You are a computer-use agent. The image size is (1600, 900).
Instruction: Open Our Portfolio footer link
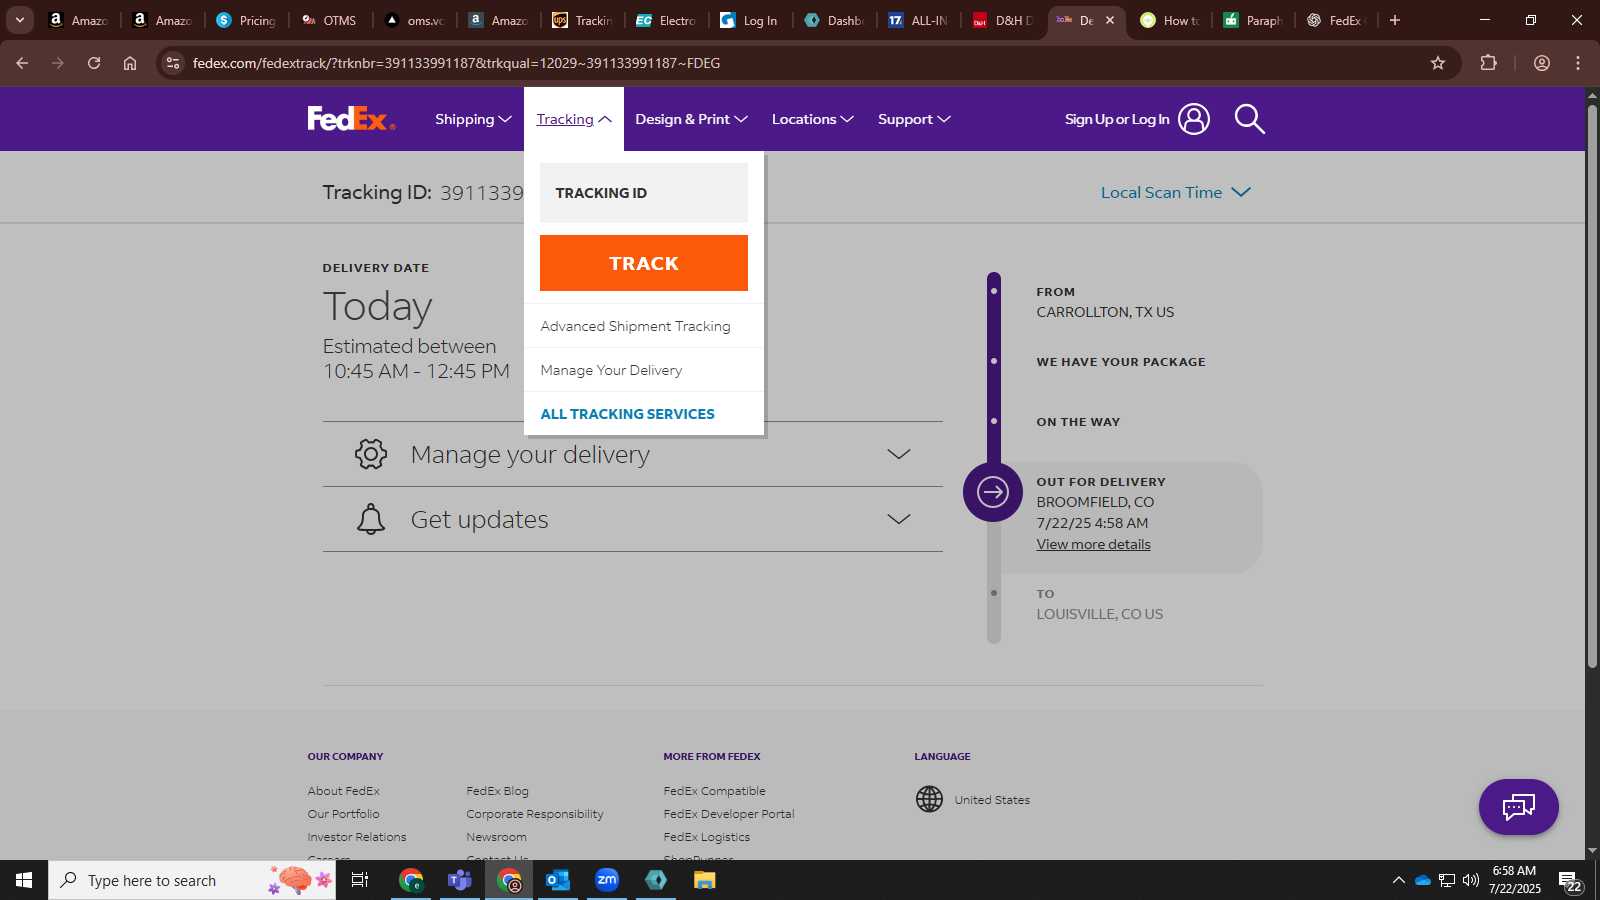(343, 814)
